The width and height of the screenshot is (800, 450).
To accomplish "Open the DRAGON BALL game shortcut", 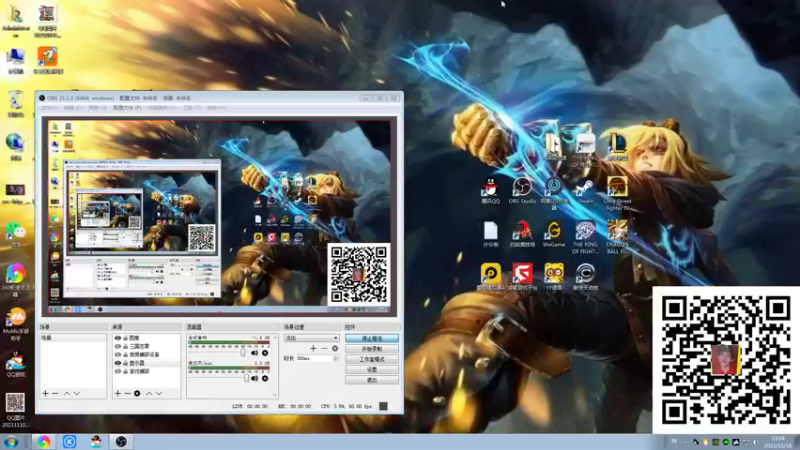I will click(617, 237).
